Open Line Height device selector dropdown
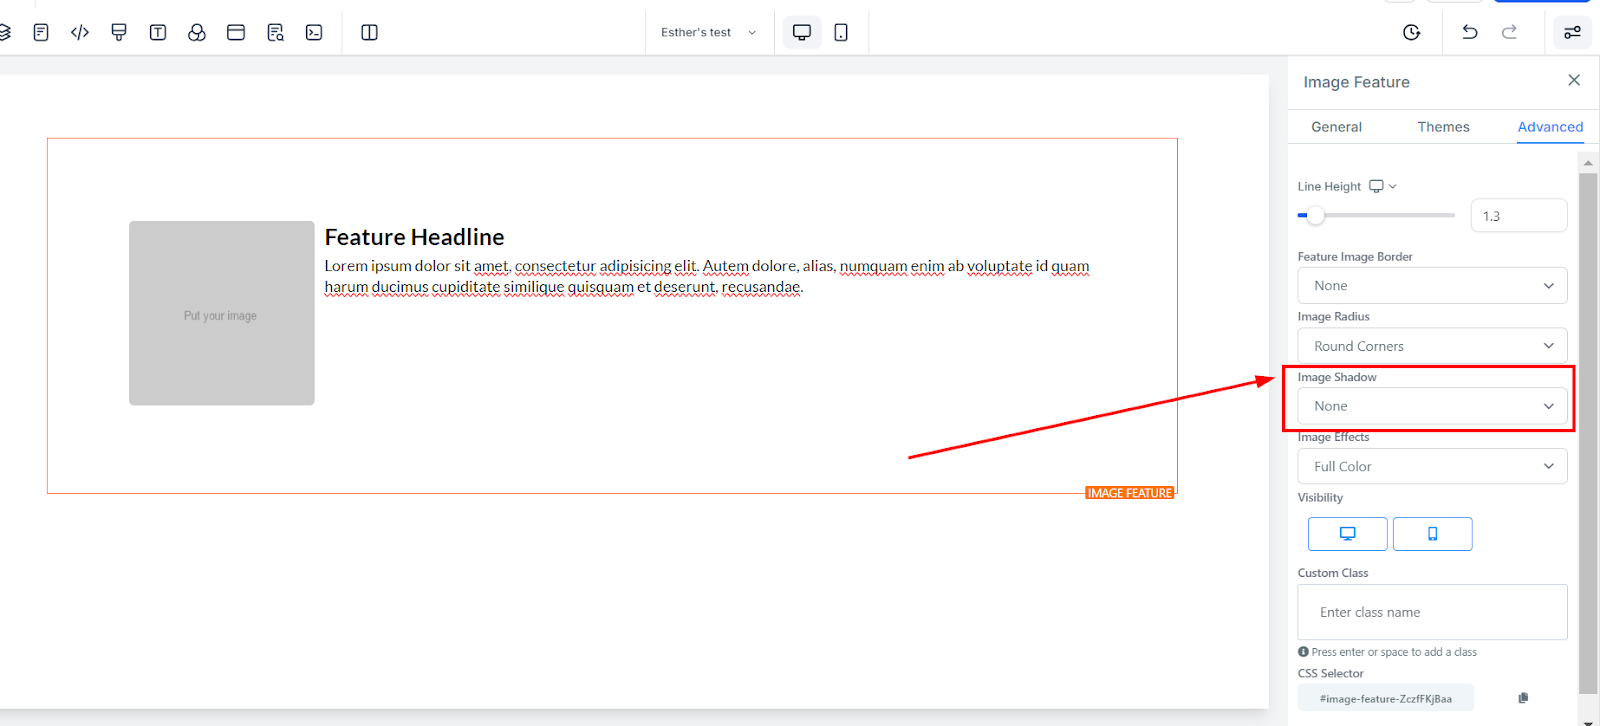Viewport: 1600px width, 726px height. (1383, 186)
